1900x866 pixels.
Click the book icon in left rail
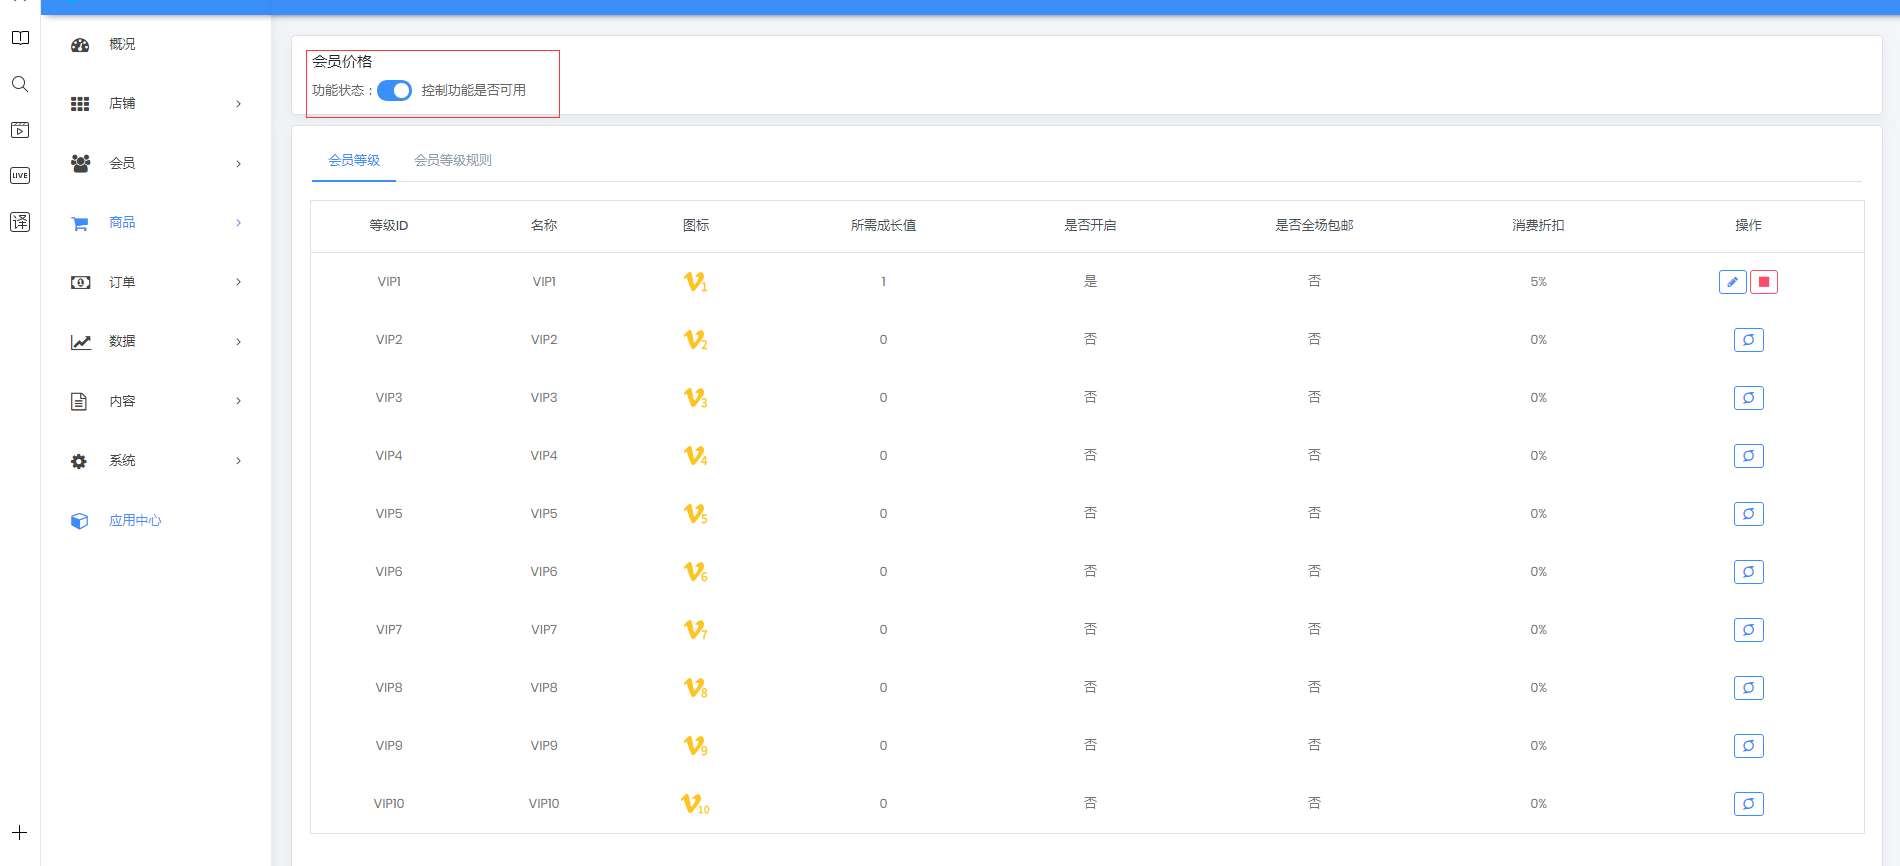20,38
